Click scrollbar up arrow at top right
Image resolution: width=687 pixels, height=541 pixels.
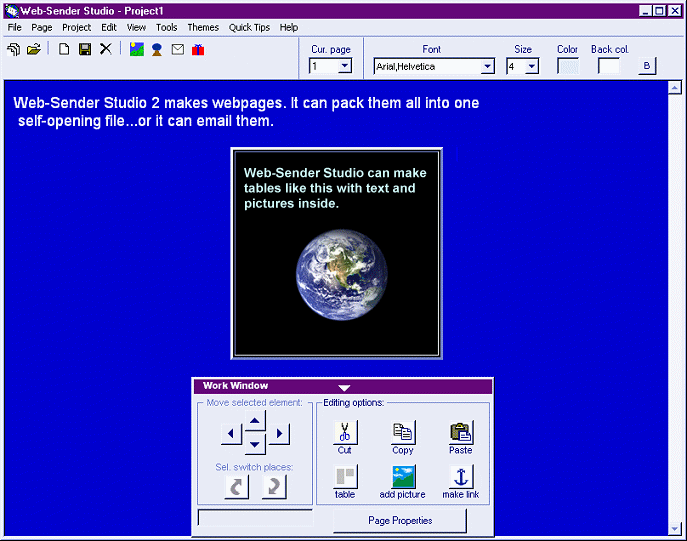click(674, 88)
